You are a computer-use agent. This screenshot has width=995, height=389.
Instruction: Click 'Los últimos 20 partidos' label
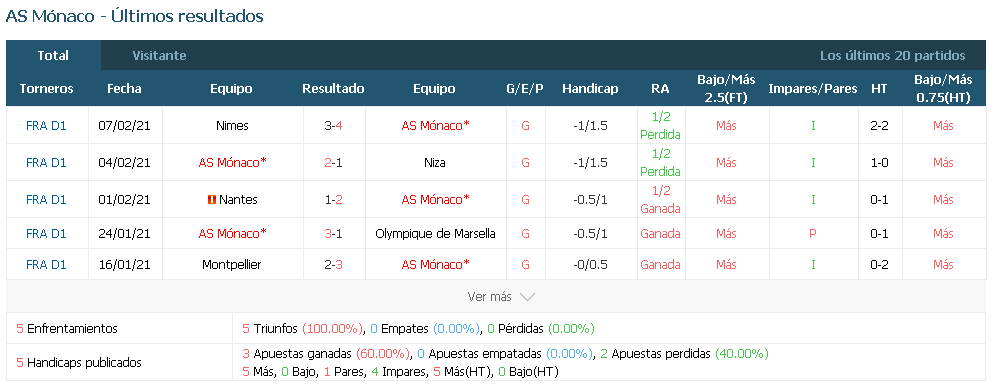[x=893, y=56]
